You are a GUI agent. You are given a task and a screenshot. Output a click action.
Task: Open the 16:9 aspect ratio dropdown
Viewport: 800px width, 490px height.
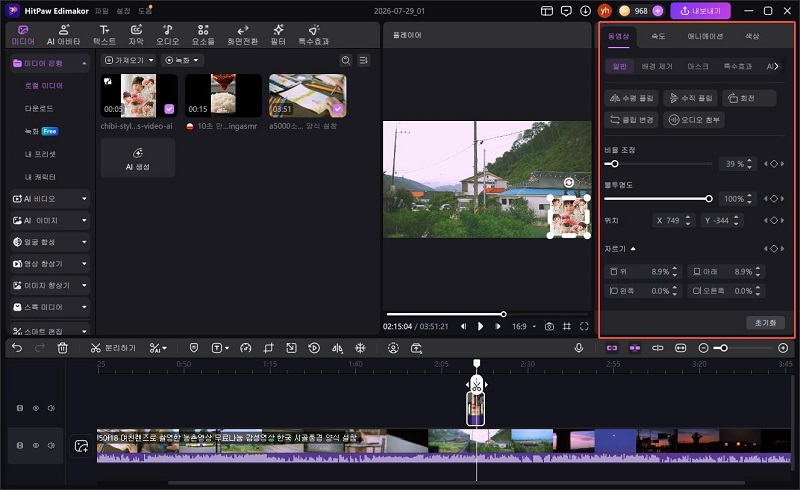(x=524, y=326)
